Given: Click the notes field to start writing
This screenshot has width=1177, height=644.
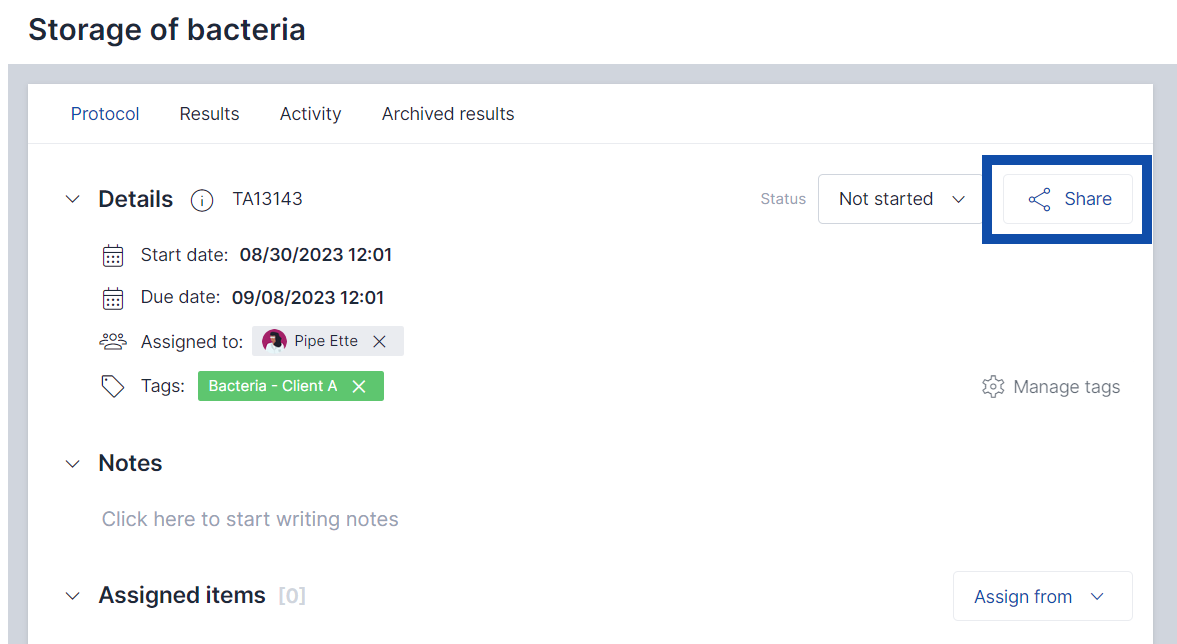Looking at the screenshot, I should coord(250,519).
